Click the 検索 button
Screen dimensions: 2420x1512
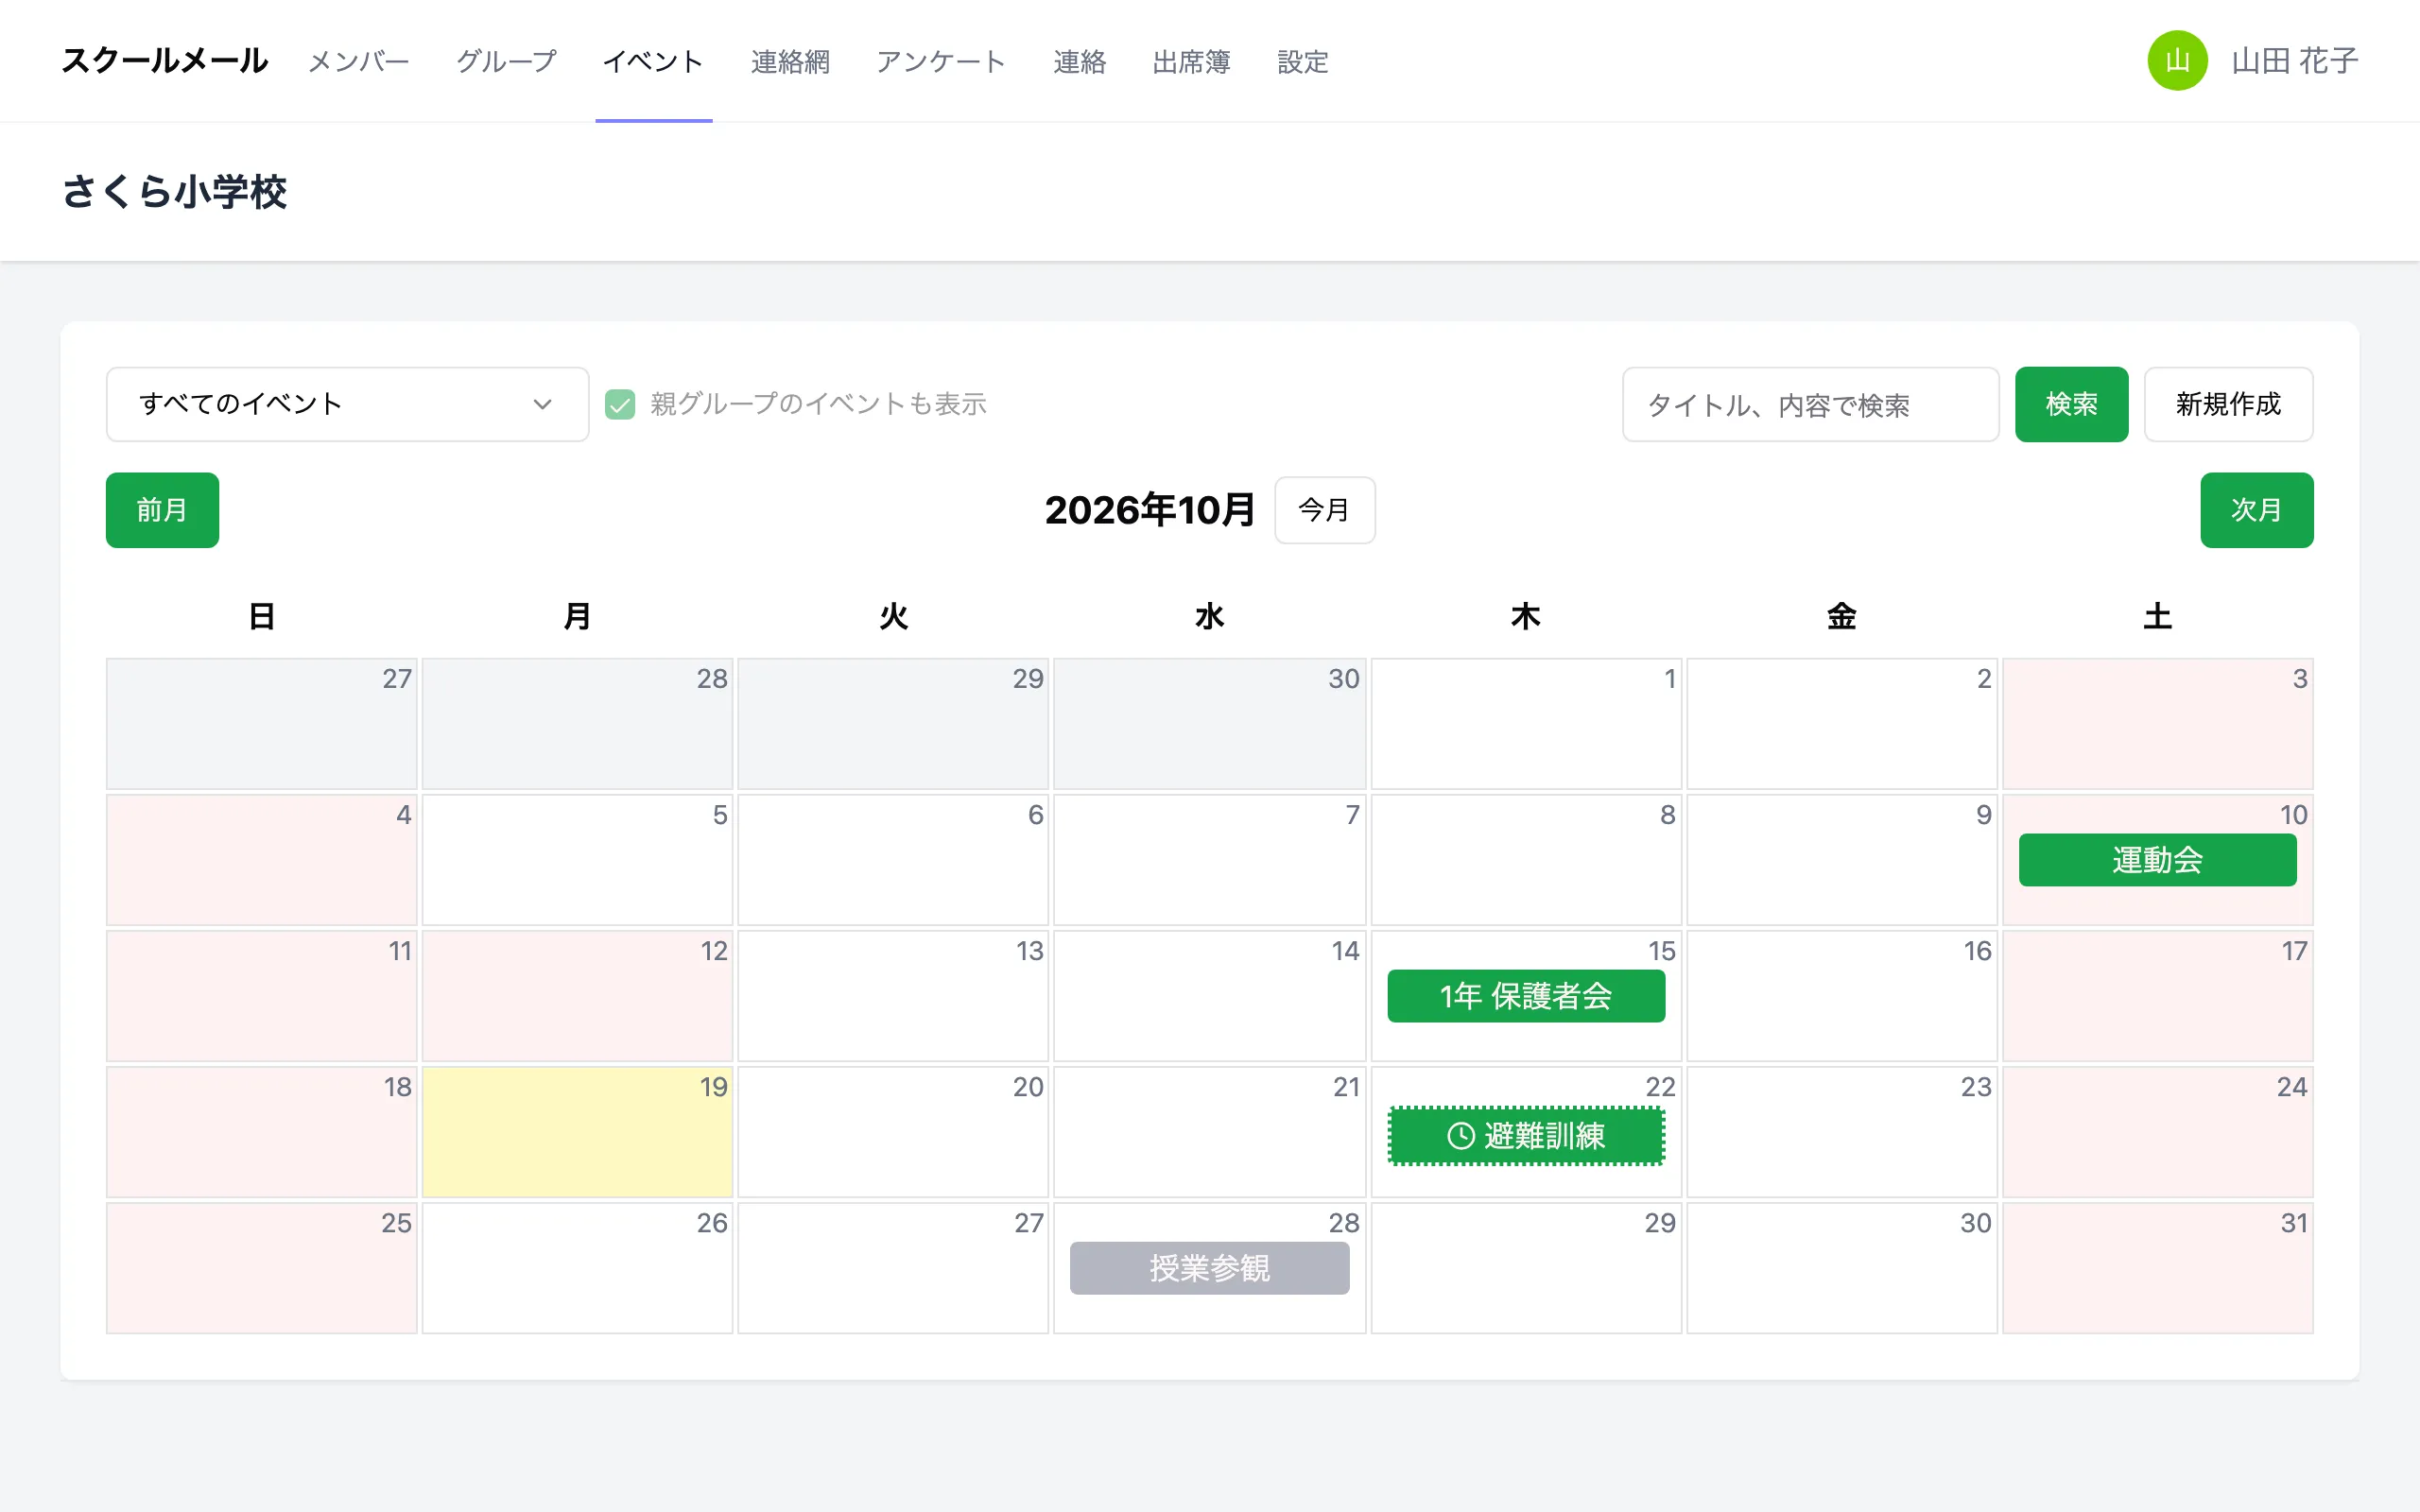[x=2071, y=404]
